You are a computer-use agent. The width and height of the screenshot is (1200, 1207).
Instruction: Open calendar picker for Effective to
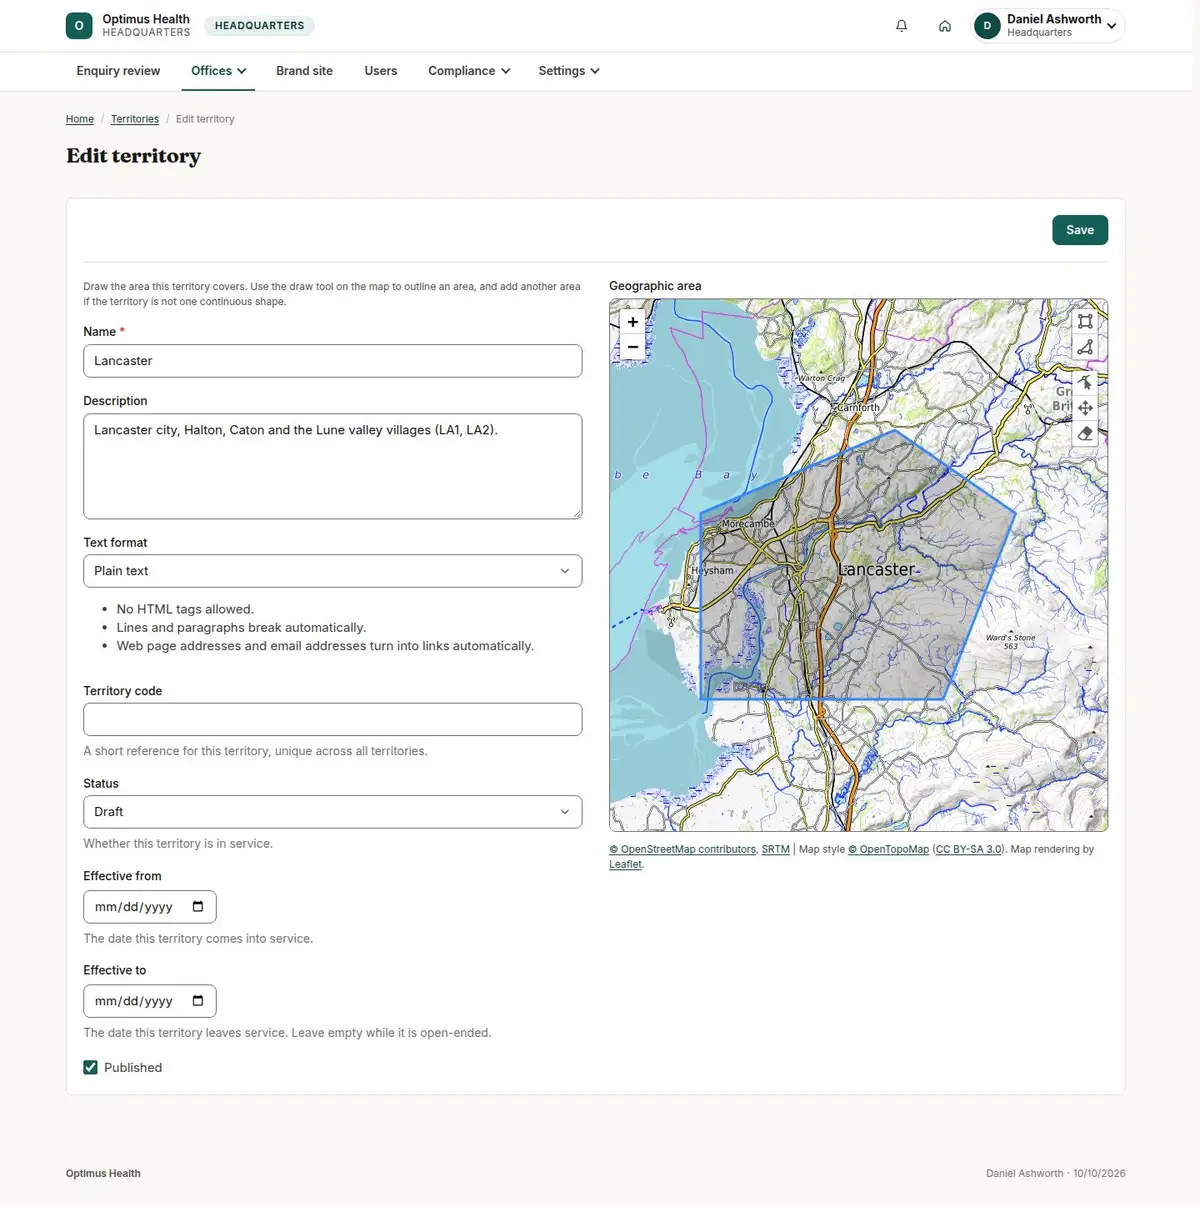(198, 1001)
